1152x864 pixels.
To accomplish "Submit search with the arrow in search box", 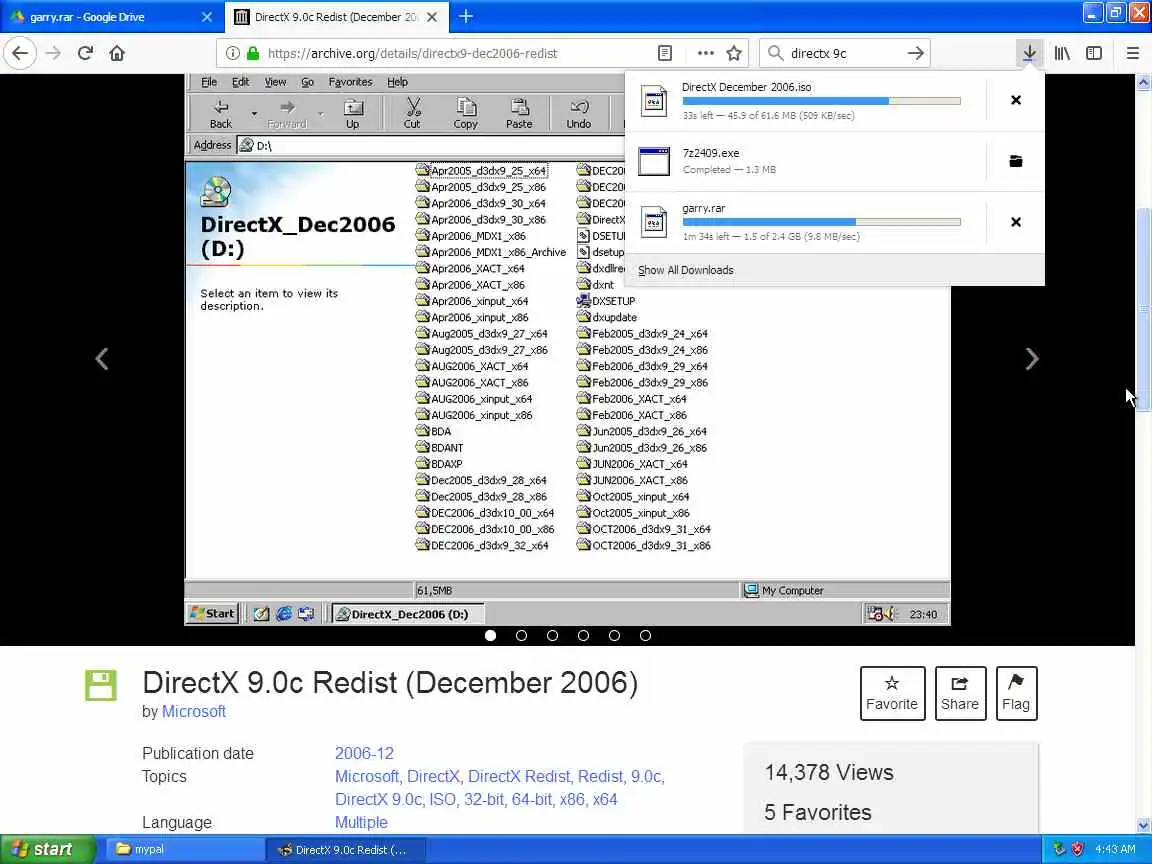I will coord(915,53).
